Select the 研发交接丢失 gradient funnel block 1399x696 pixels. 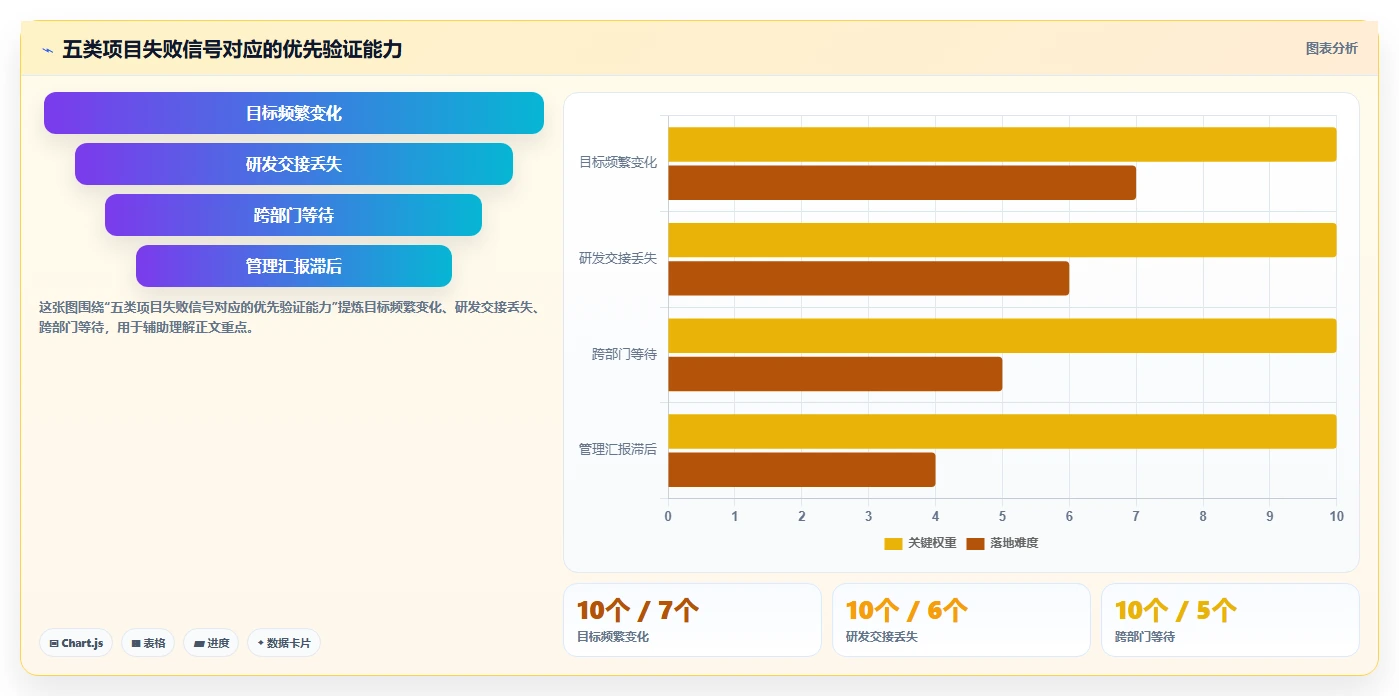pyautogui.click(x=294, y=164)
